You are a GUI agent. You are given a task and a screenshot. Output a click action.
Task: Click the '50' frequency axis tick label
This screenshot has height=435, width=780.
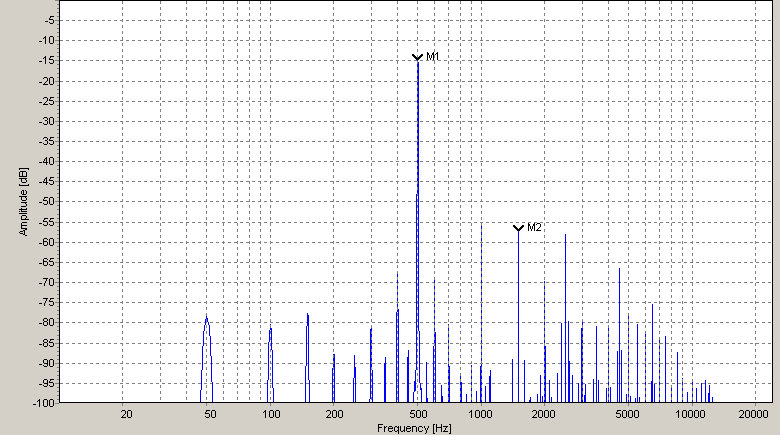tap(210, 414)
